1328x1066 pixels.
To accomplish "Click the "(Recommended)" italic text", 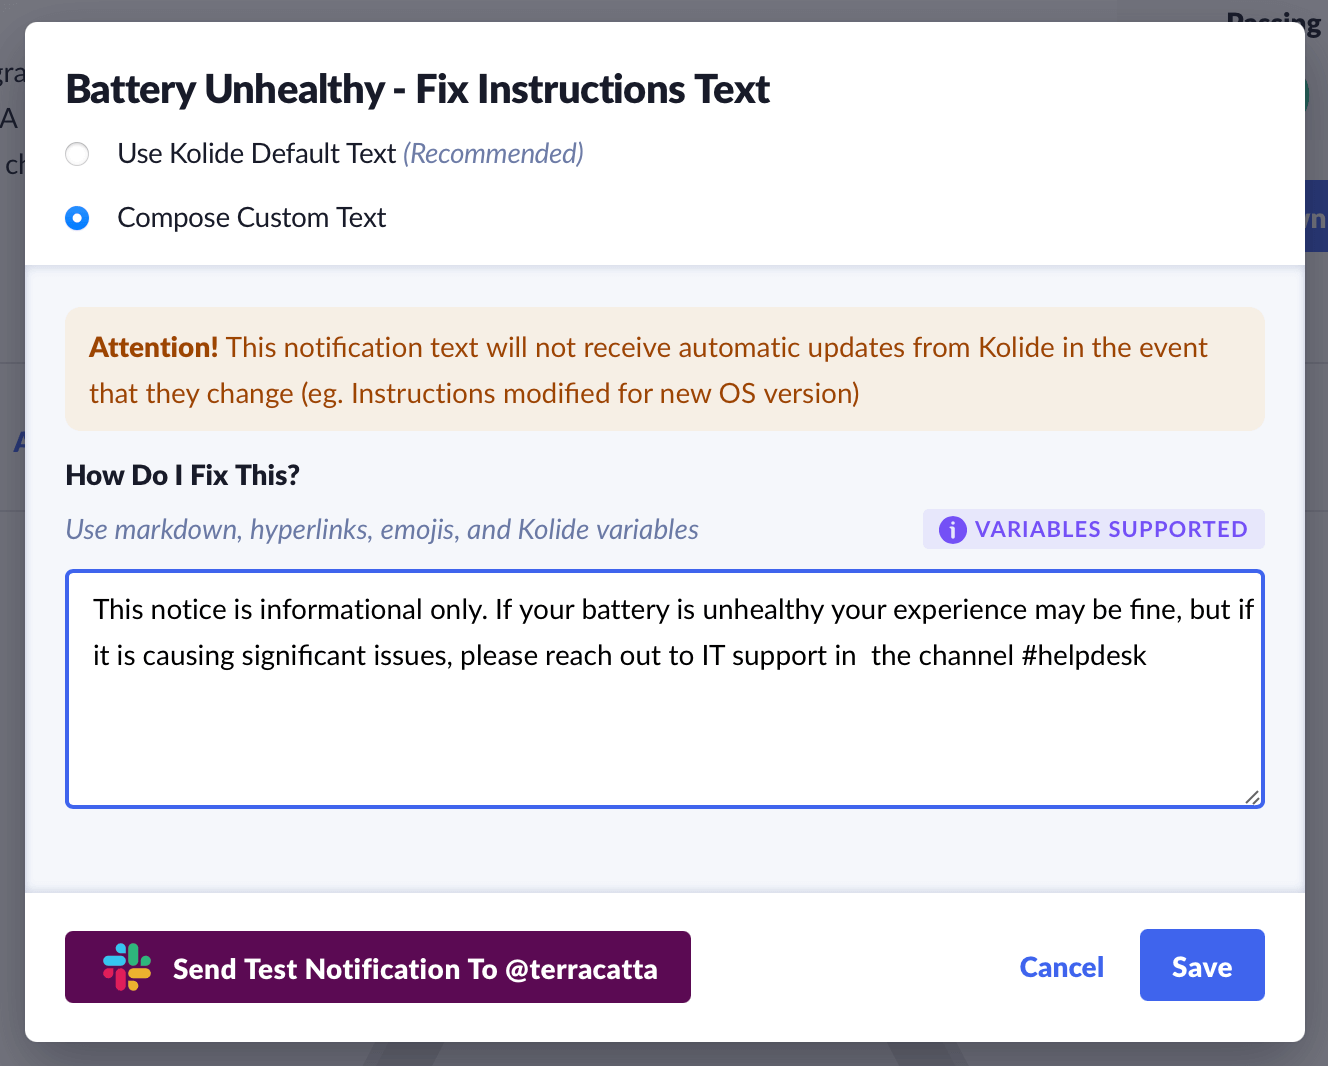I will pyautogui.click(x=493, y=154).
